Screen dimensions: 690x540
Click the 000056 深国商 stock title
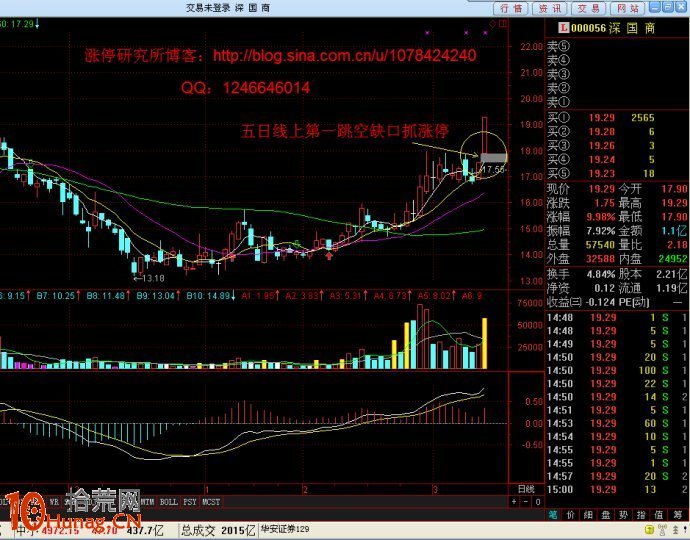[613, 28]
